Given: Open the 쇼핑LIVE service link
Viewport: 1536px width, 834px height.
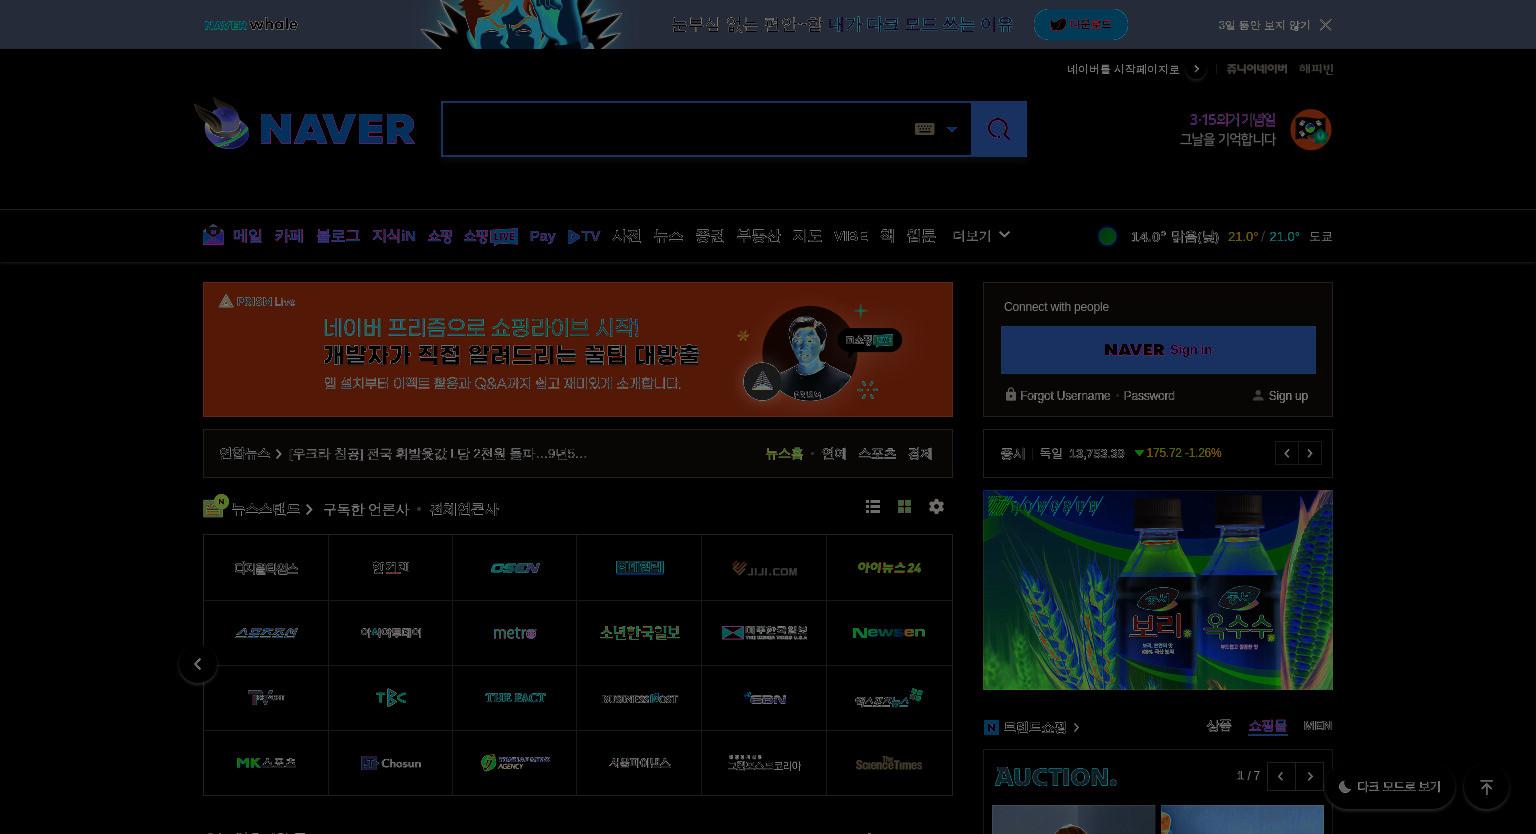Looking at the screenshot, I should (x=490, y=236).
